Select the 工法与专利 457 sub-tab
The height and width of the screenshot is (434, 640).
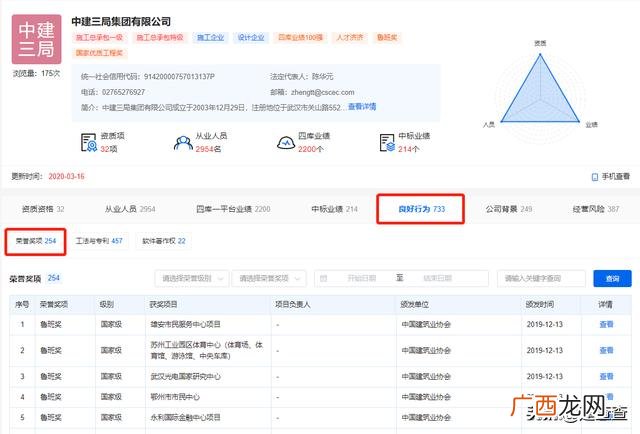[x=99, y=241]
